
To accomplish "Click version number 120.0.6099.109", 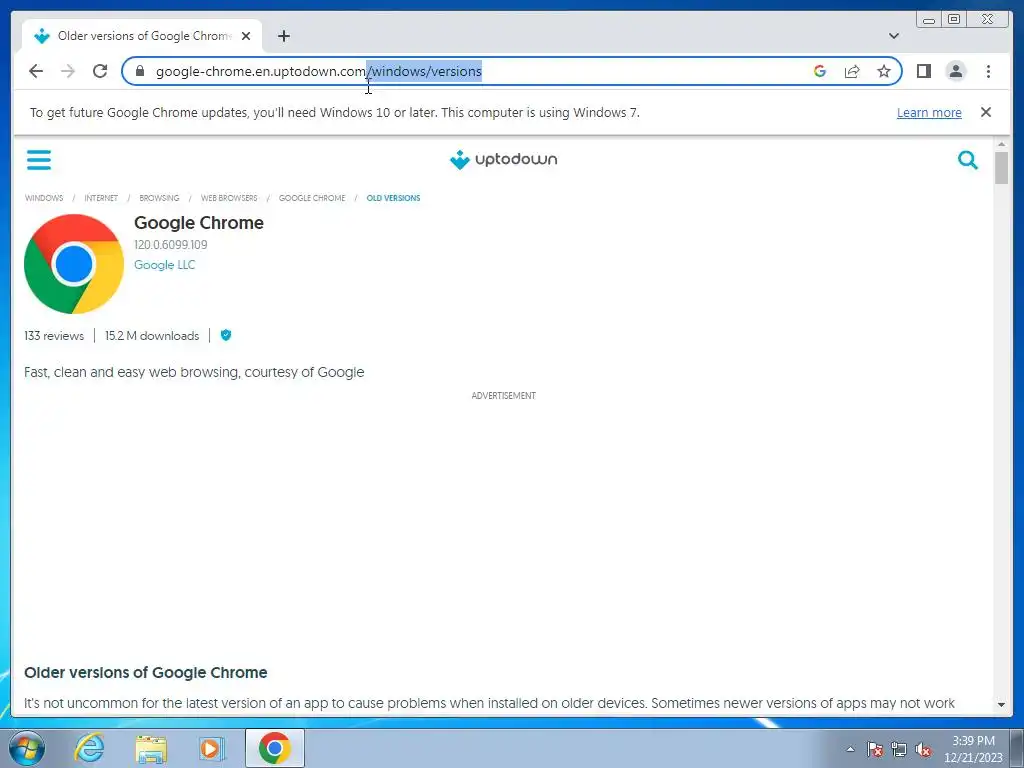I will [170, 245].
